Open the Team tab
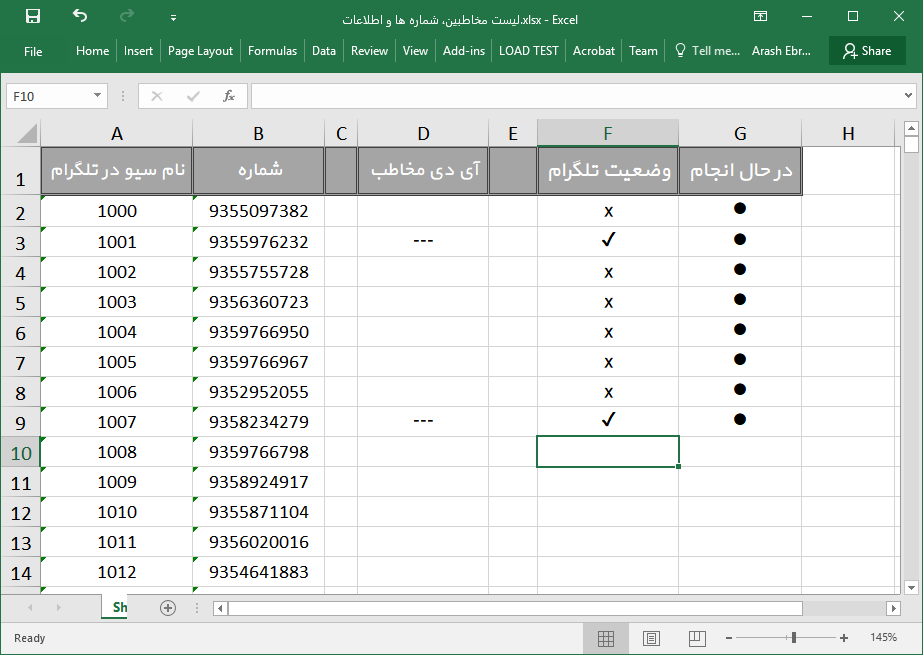This screenshot has height=655, width=923. (x=643, y=51)
